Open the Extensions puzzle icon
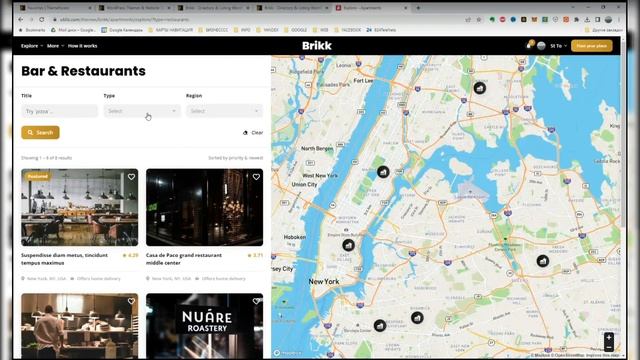Screen dimensions: 640x360 coord(576,19)
